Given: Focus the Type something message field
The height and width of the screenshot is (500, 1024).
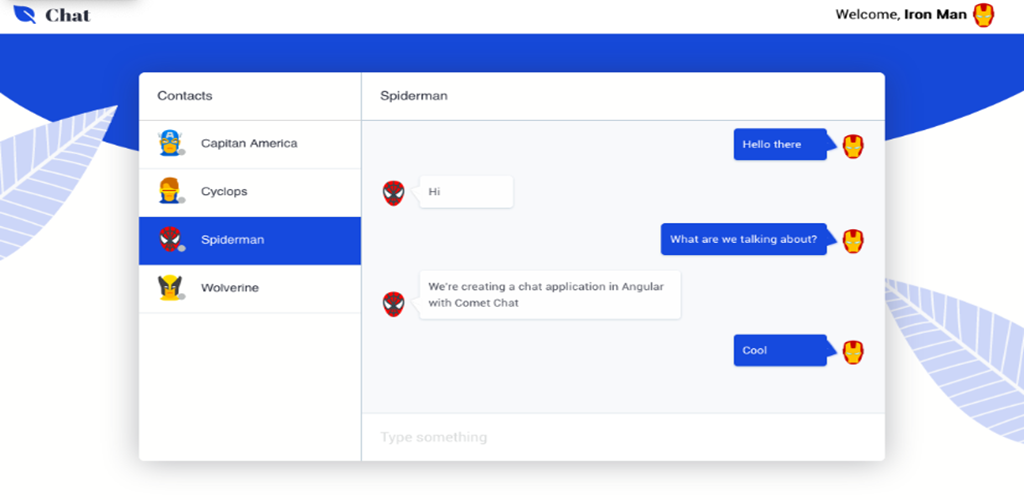Looking at the screenshot, I should [623, 437].
